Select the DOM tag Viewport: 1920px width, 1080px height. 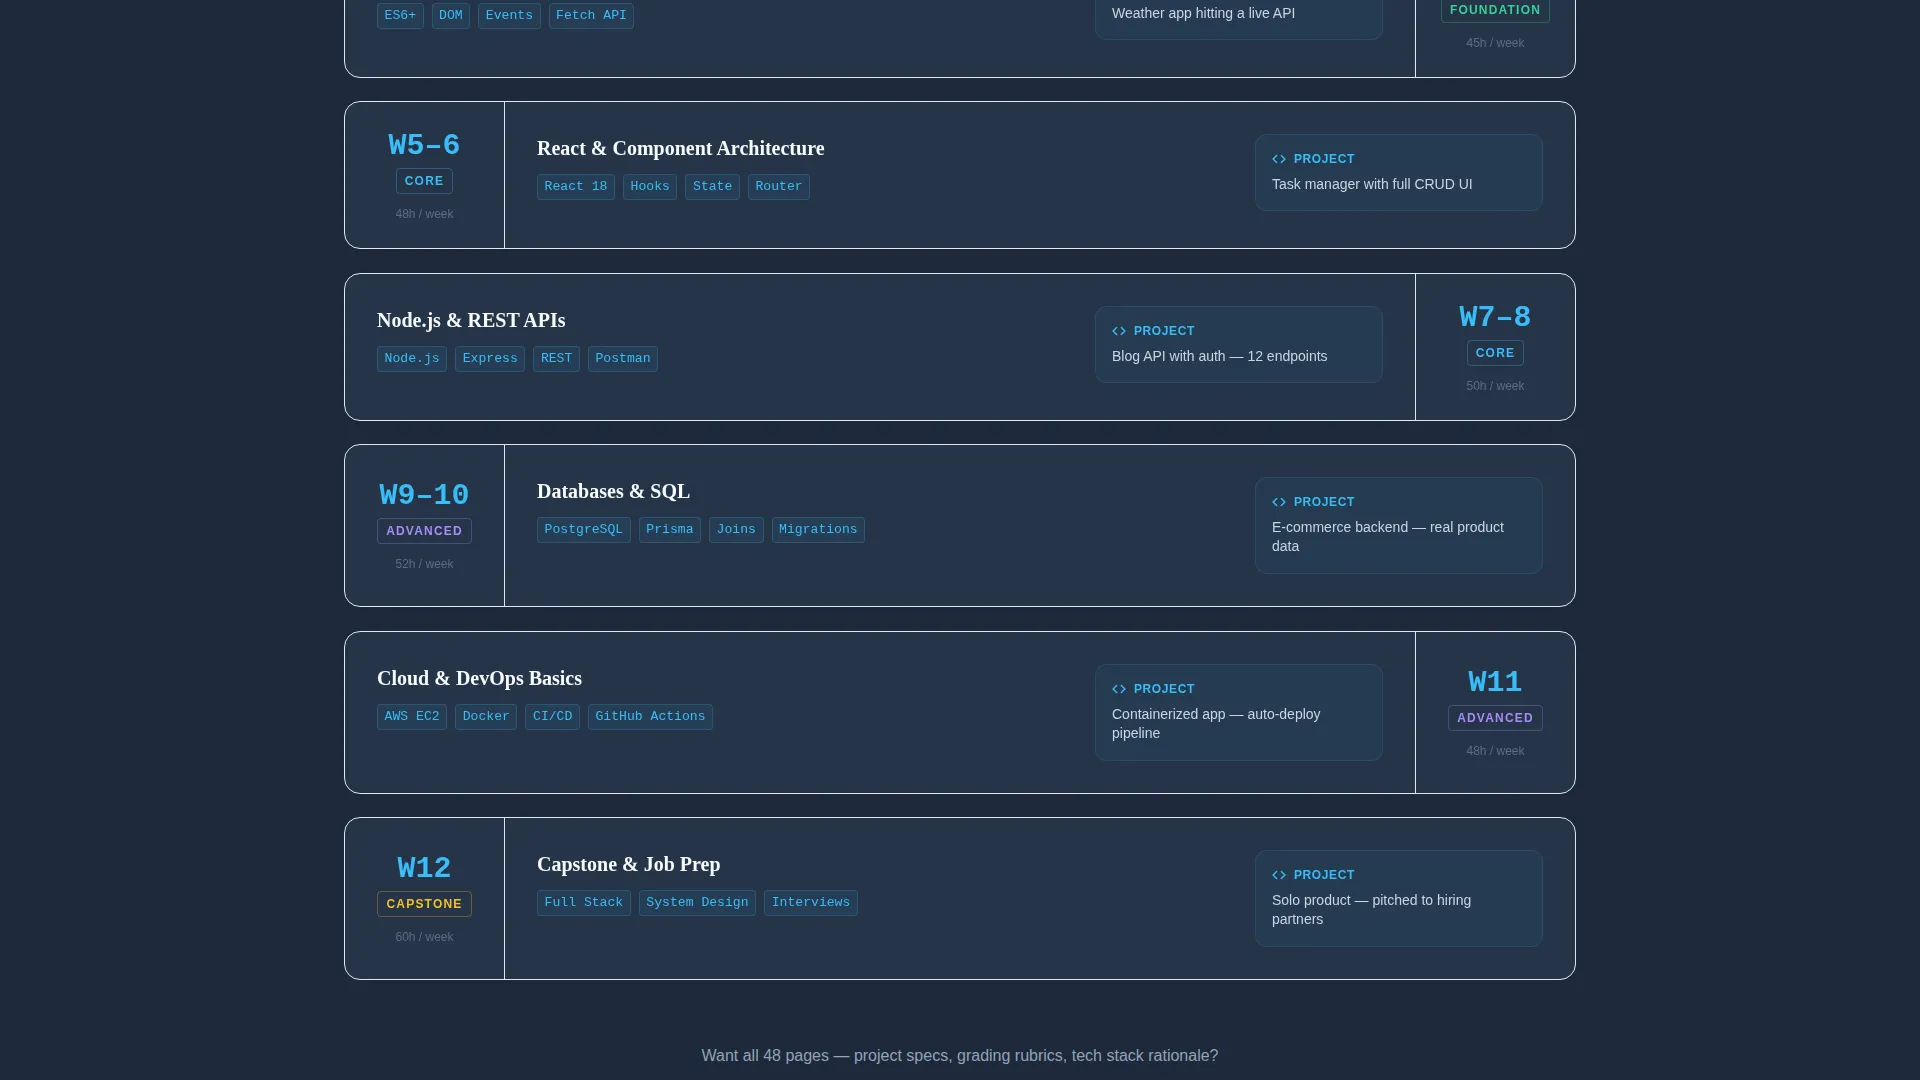[451, 16]
